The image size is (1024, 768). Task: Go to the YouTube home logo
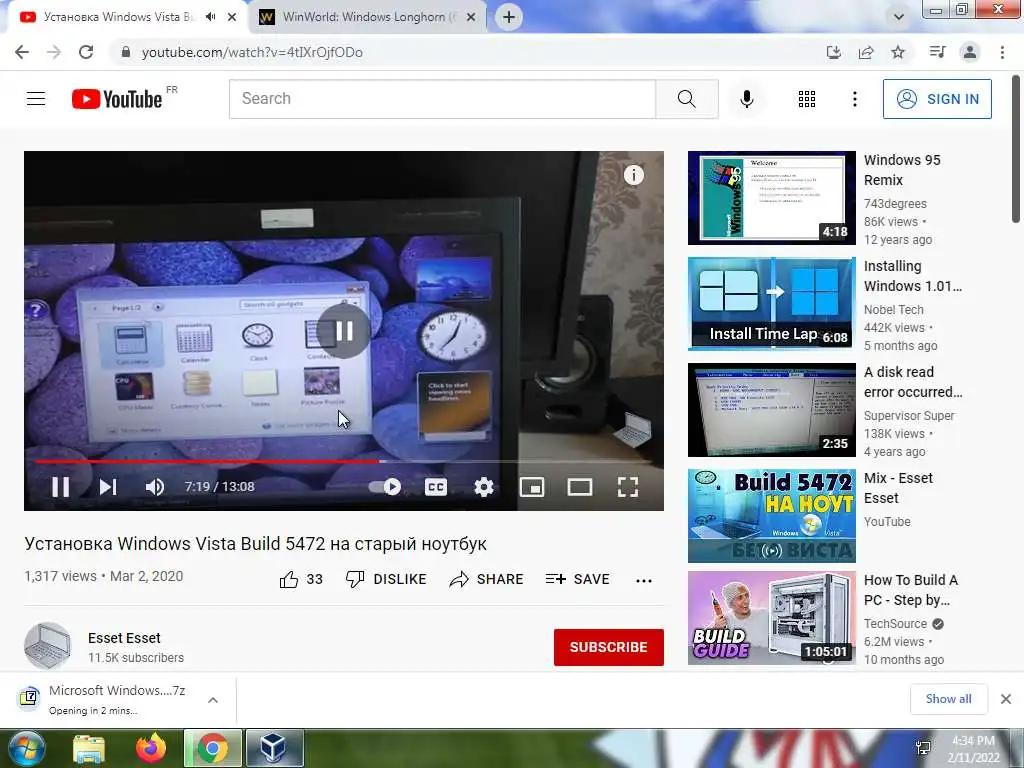pos(117,99)
